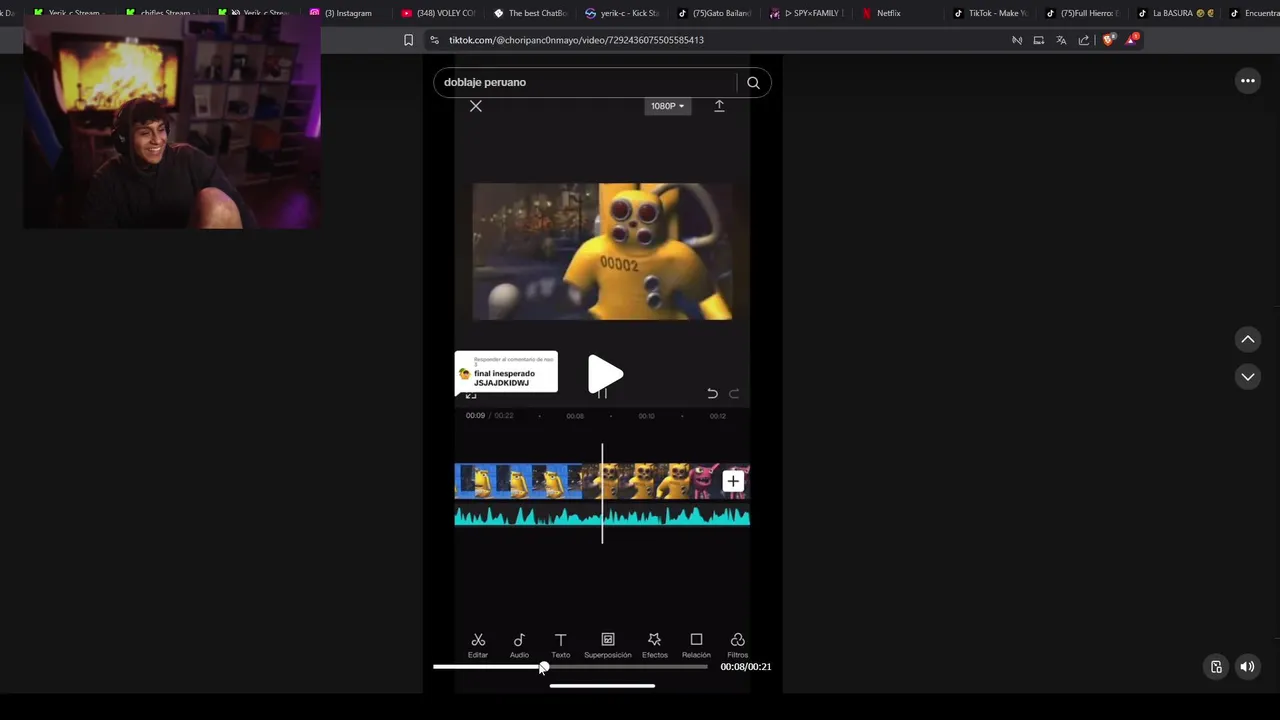Select the Superposición overlay tool
This screenshot has width=1280, height=720.
tap(608, 645)
